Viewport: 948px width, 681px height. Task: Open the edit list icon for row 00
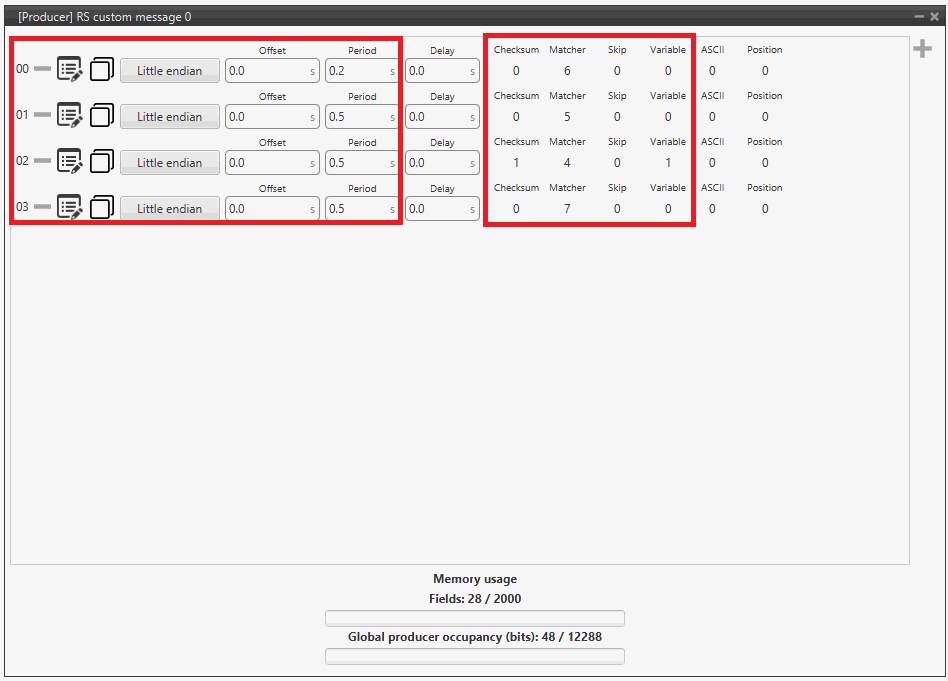69,69
